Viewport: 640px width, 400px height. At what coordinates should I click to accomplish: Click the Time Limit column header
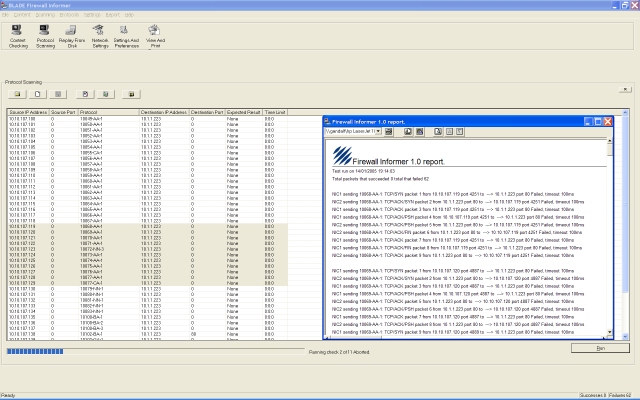[x=275, y=112]
